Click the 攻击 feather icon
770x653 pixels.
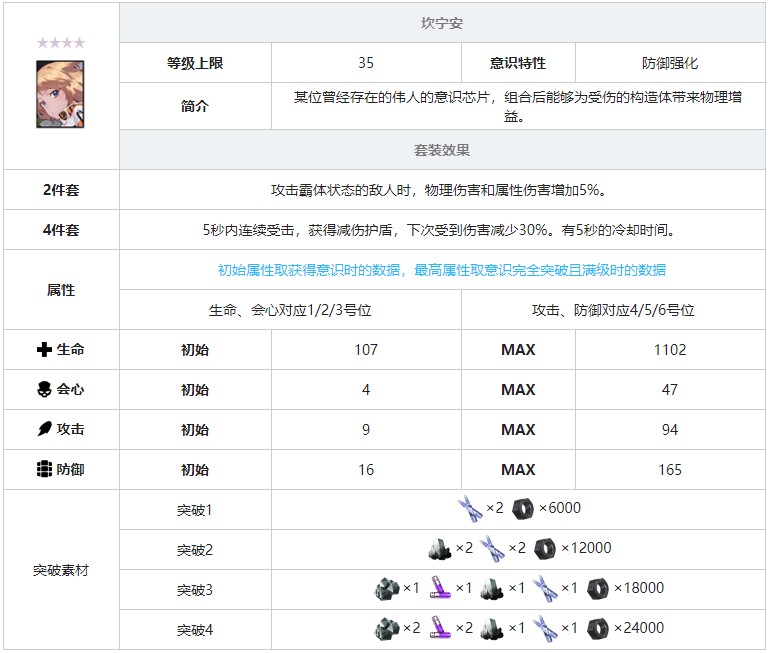coord(44,429)
